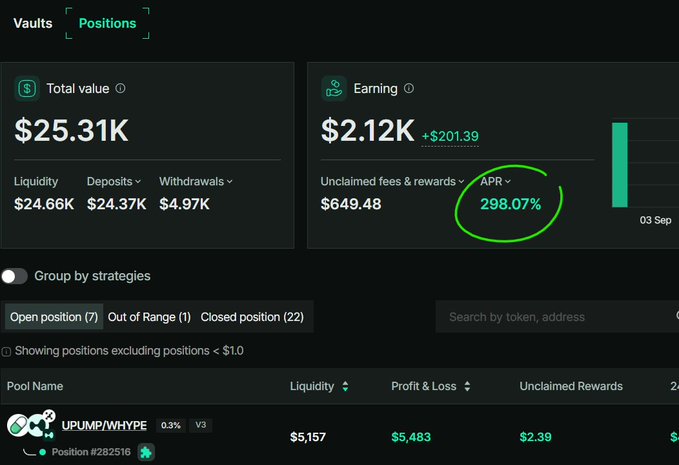The width and height of the screenshot is (679, 465).
Task: Click info icon beside Showing positions notice
Action: click(6, 352)
